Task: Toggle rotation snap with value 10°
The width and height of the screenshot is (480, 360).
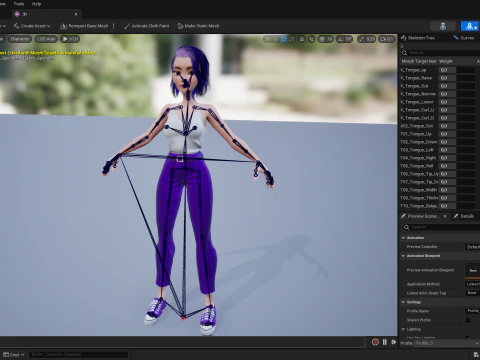Action: pyautogui.click(x=344, y=39)
